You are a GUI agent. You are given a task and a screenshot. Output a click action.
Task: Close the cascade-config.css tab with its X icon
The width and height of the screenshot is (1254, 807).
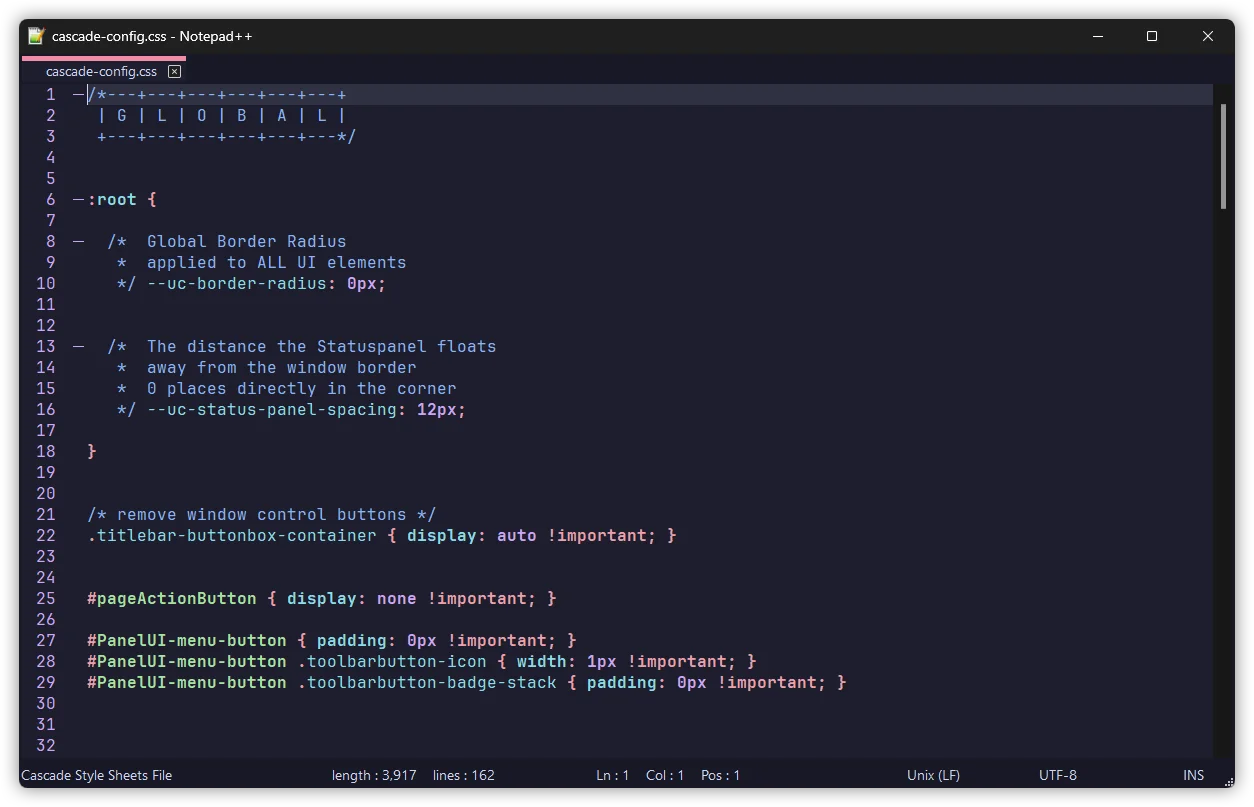tap(174, 72)
